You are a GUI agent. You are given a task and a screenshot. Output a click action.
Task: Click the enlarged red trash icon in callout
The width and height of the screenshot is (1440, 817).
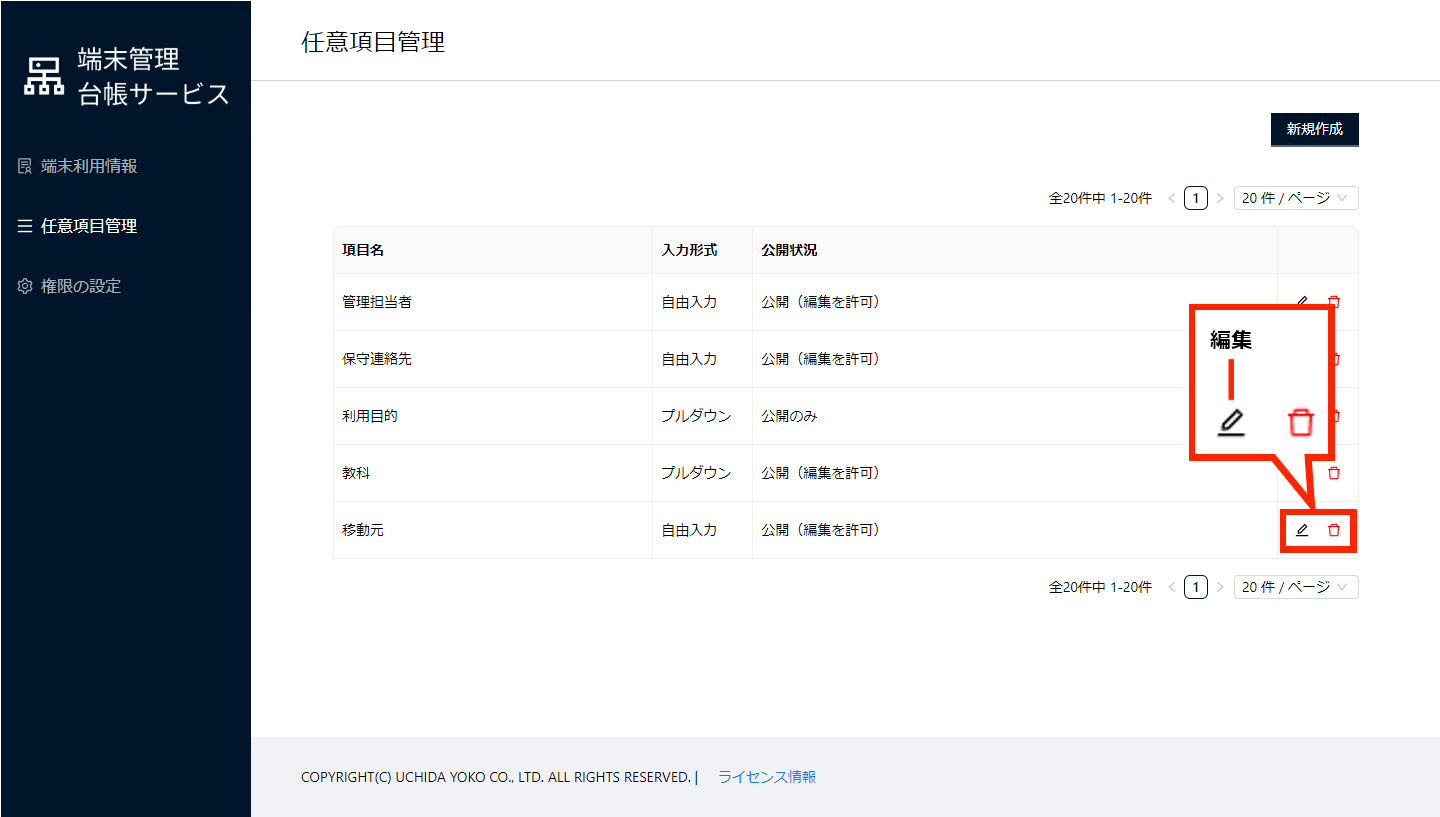pyautogui.click(x=1300, y=422)
